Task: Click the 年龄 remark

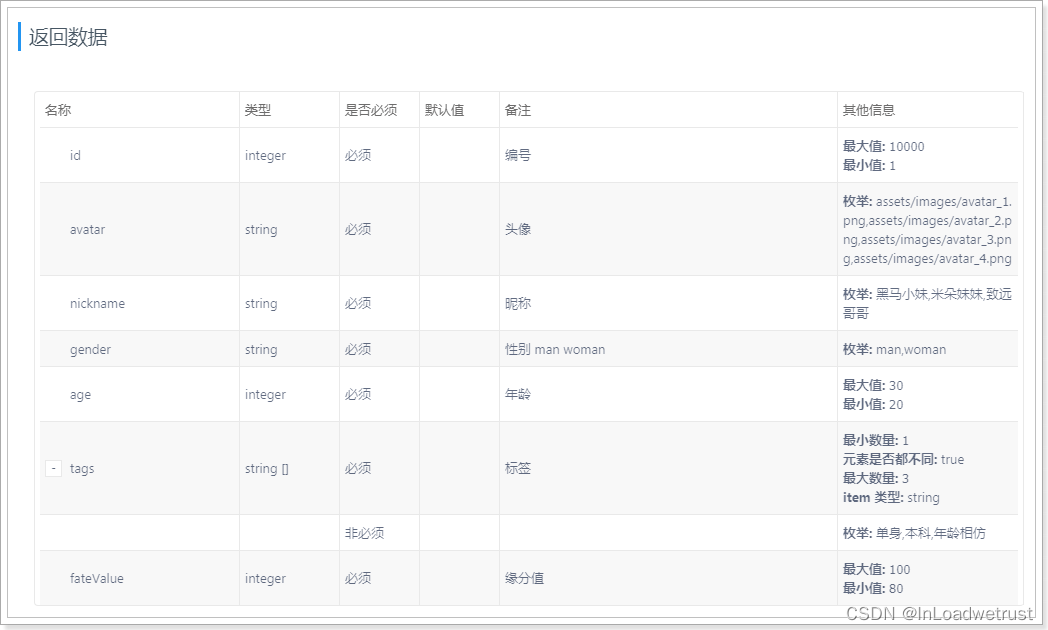Action: tap(518, 394)
